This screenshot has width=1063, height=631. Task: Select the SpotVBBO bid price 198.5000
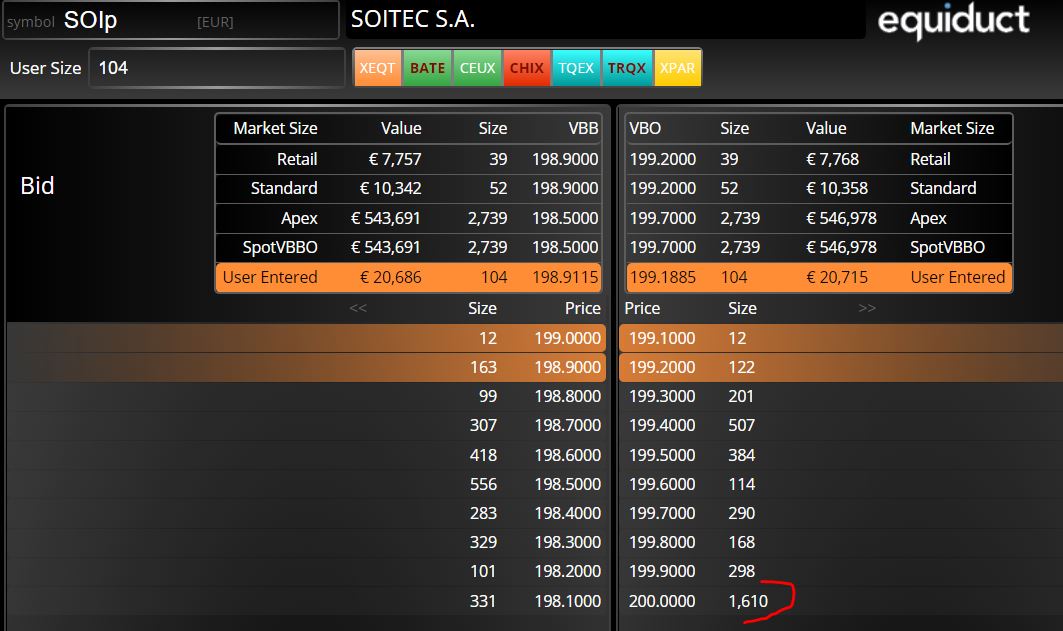click(x=565, y=247)
